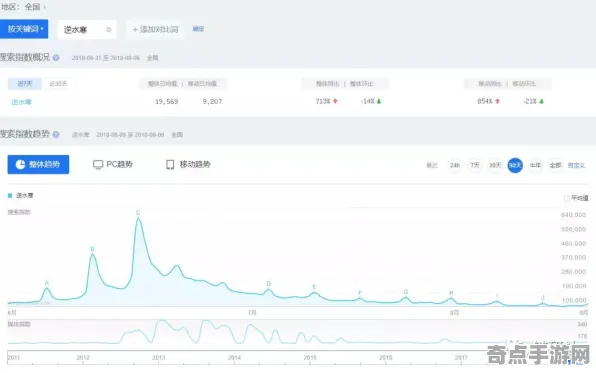Click chart peak marker C
Screen dimensions: 596x373
coord(138,213)
